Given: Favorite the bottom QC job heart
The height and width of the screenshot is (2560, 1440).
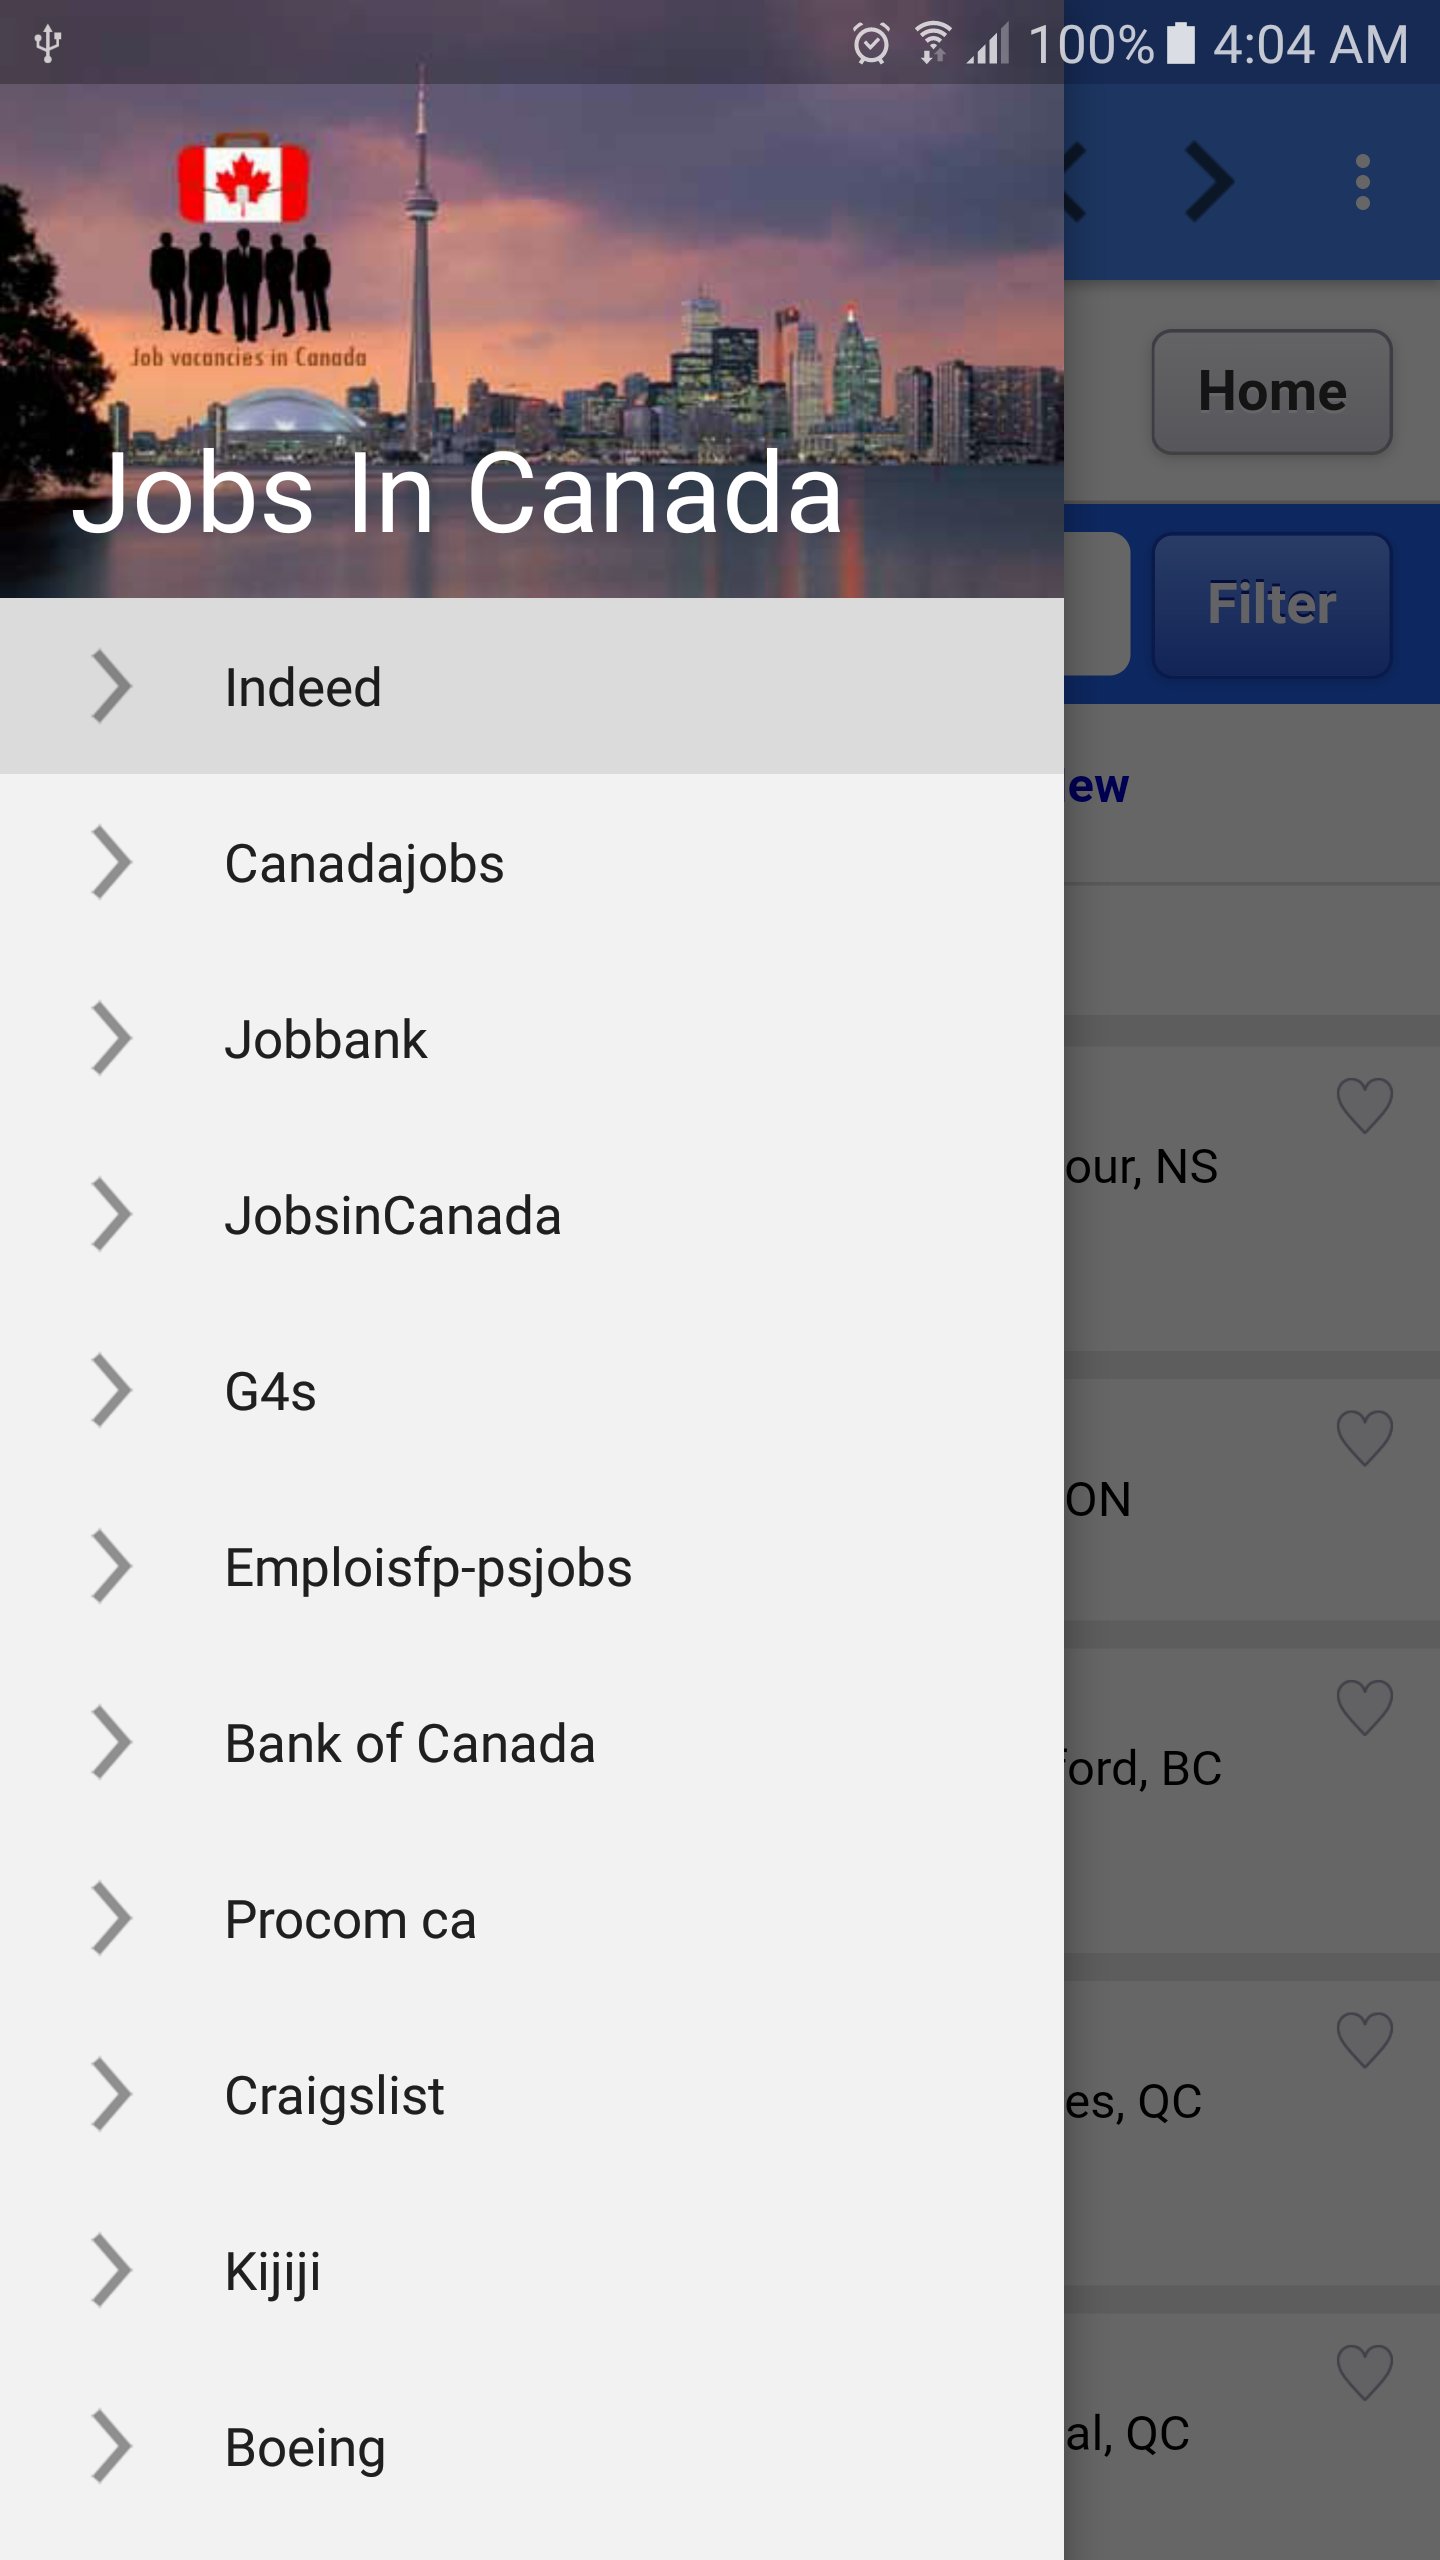Looking at the screenshot, I should click(1364, 2372).
